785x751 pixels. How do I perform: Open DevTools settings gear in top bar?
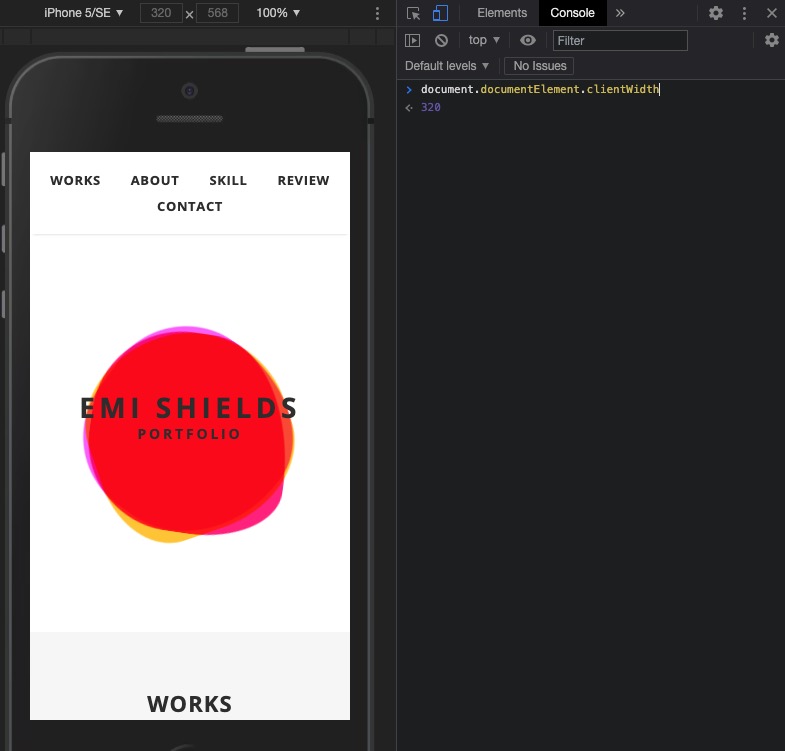716,13
